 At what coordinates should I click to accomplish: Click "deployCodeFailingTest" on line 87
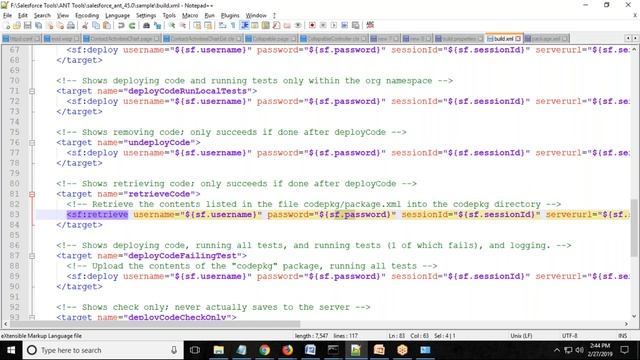[182, 256]
